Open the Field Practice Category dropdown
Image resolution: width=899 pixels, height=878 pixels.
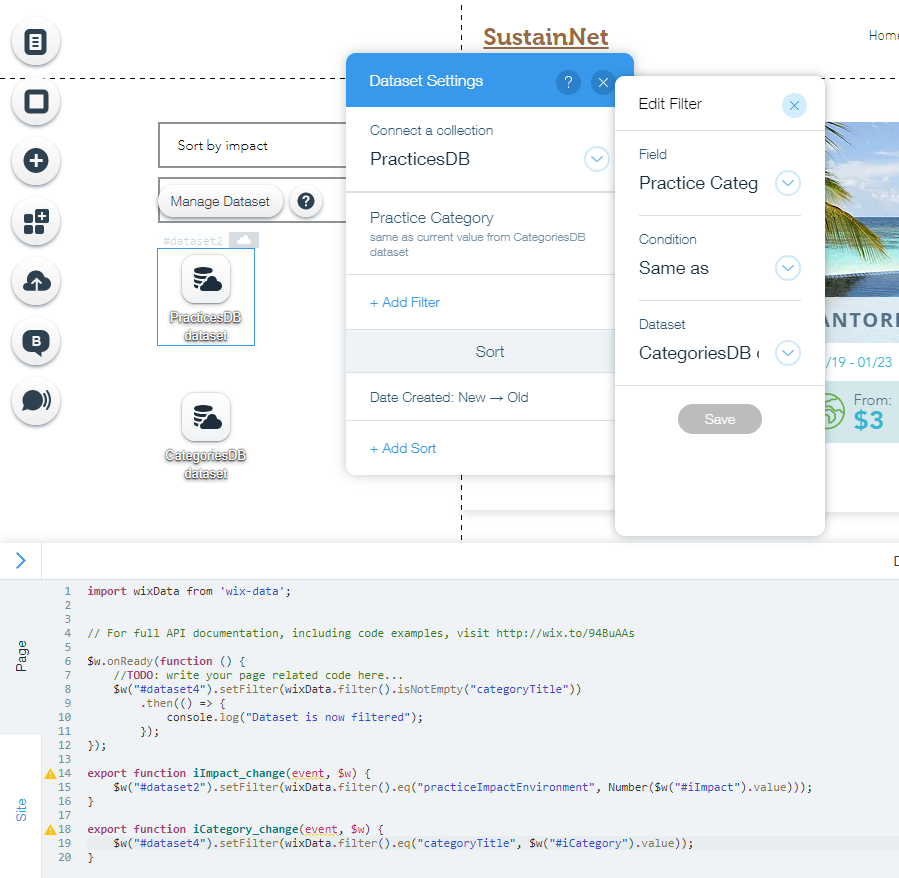tap(788, 183)
